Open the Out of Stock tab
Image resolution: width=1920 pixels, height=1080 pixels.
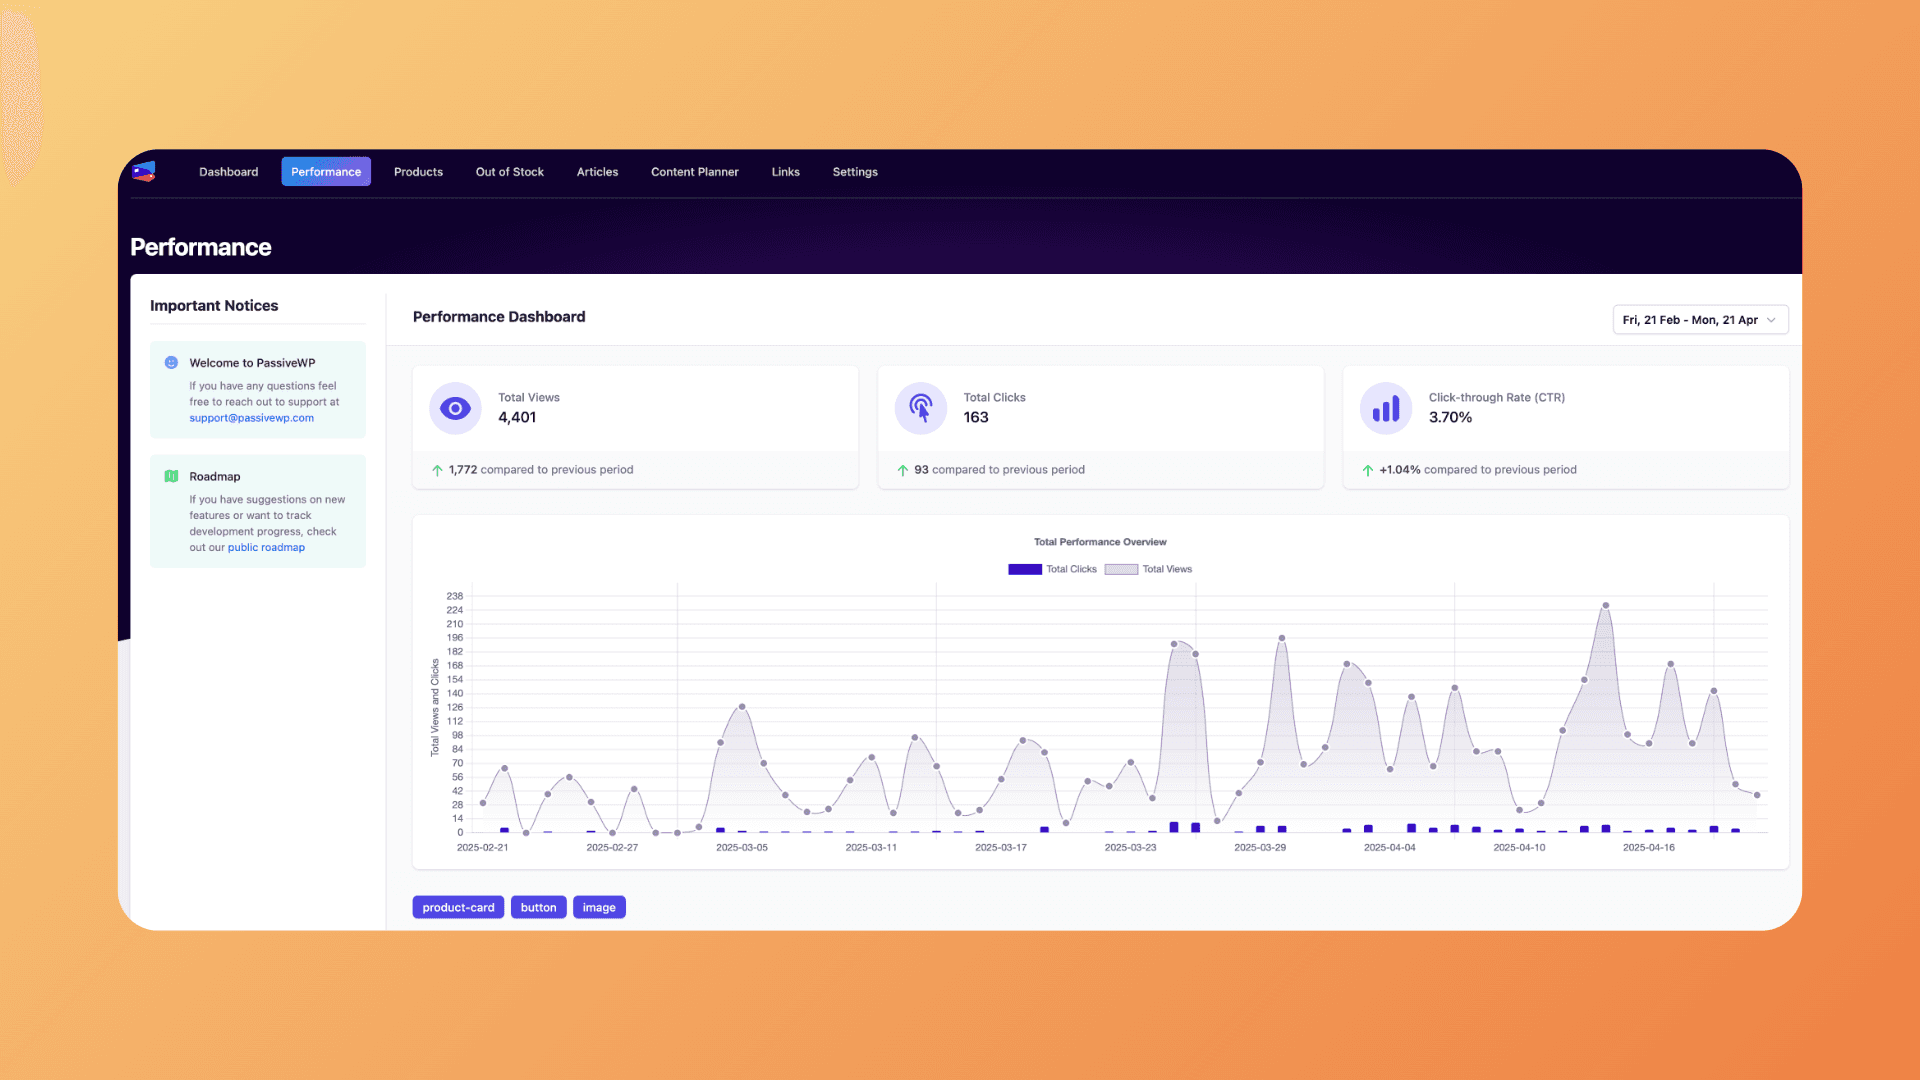[x=509, y=171]
